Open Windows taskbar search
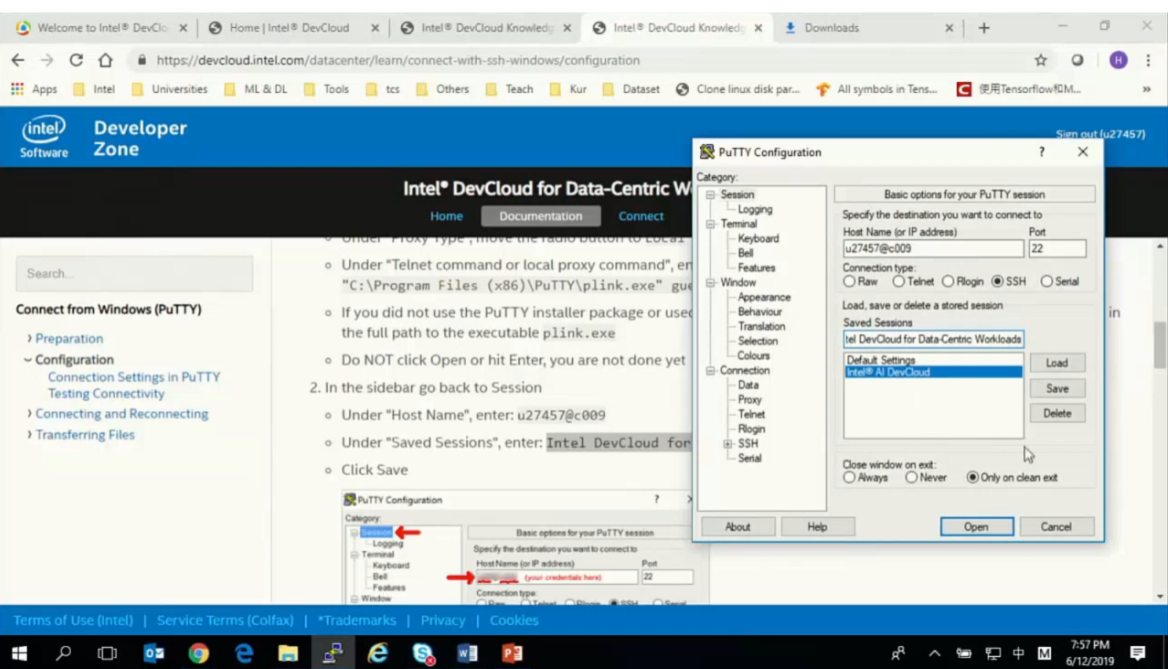This screenshot has width=1168, height=669. click(x=63, y=653)
